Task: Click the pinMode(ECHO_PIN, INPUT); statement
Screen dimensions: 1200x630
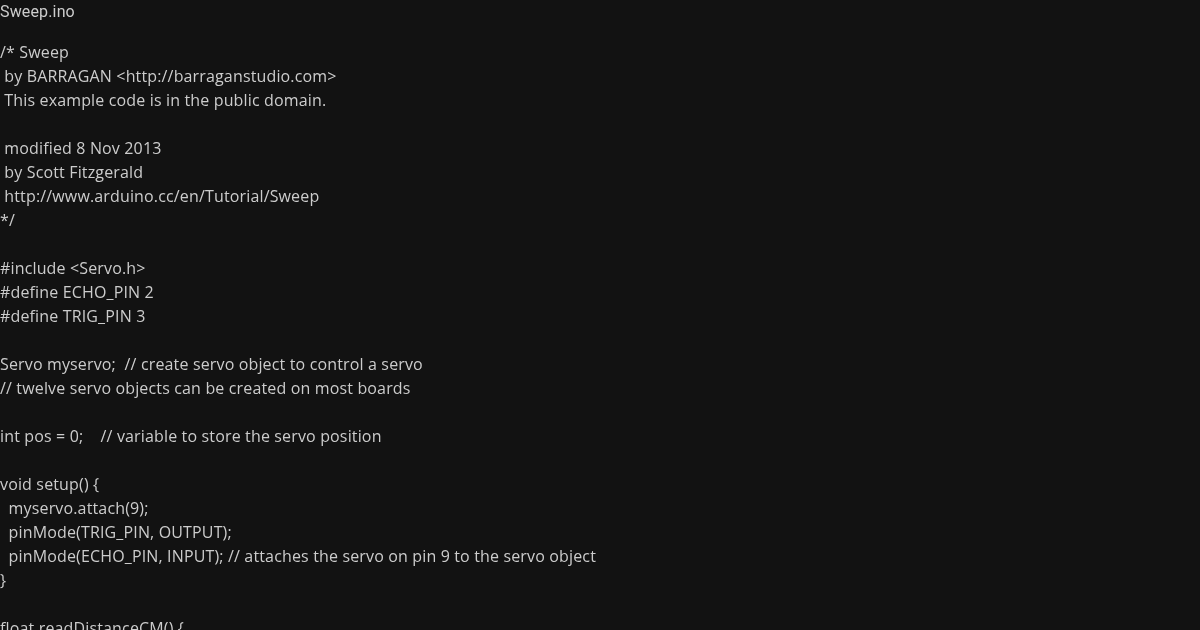Action: 115,556
